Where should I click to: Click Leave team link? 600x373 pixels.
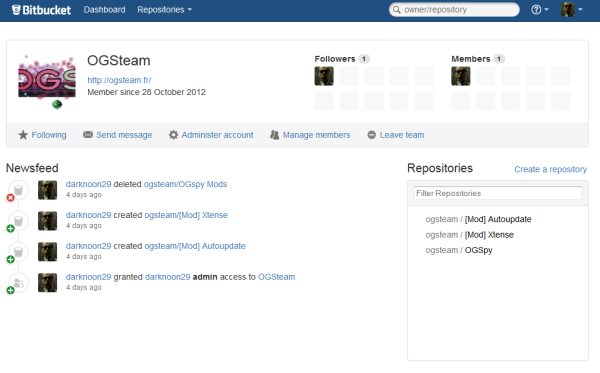pyautogui.click(x=402, y=135)
